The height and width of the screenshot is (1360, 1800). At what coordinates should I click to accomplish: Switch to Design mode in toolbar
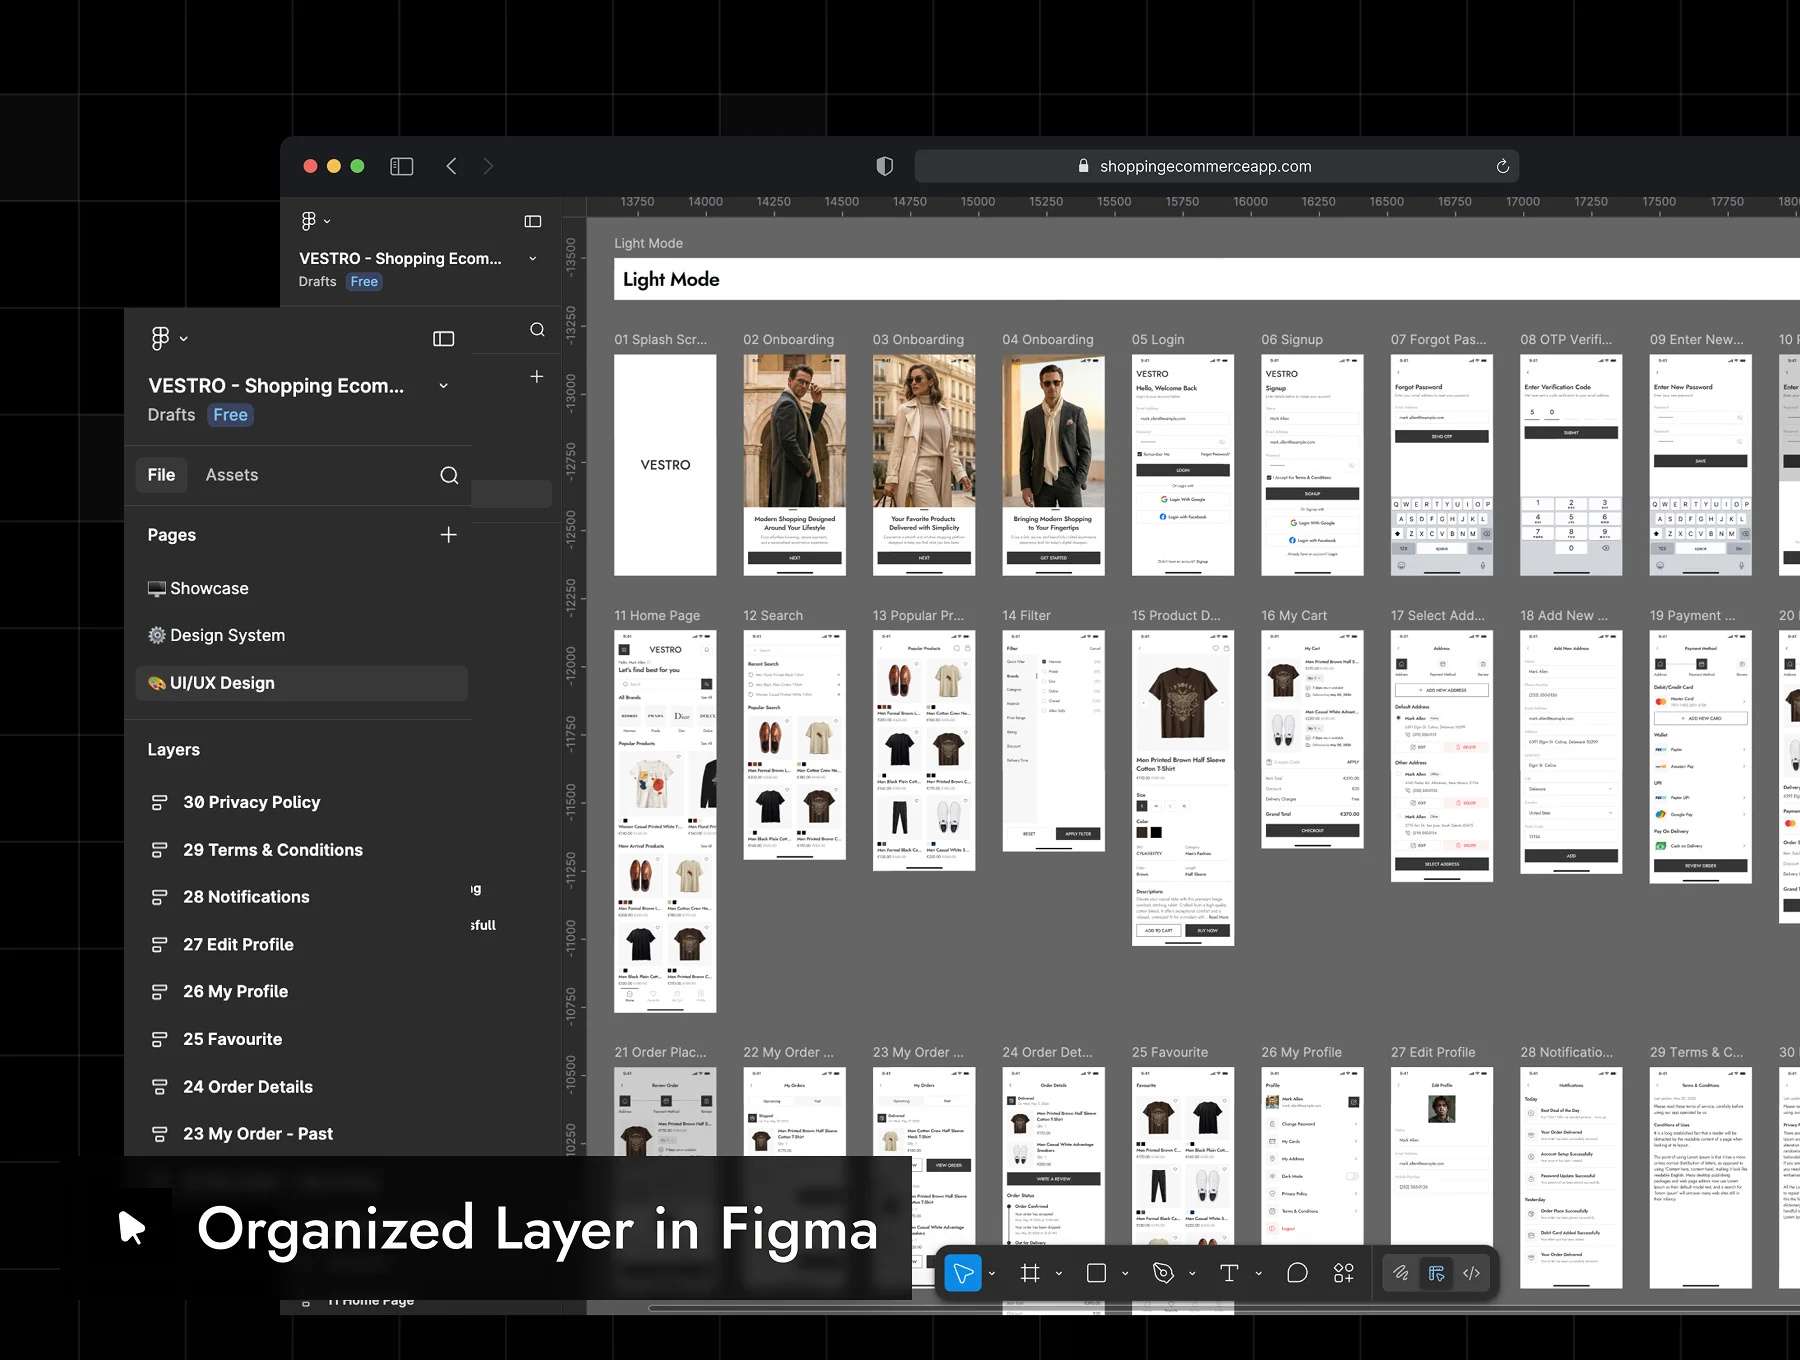click(x=1436, y=1273)
